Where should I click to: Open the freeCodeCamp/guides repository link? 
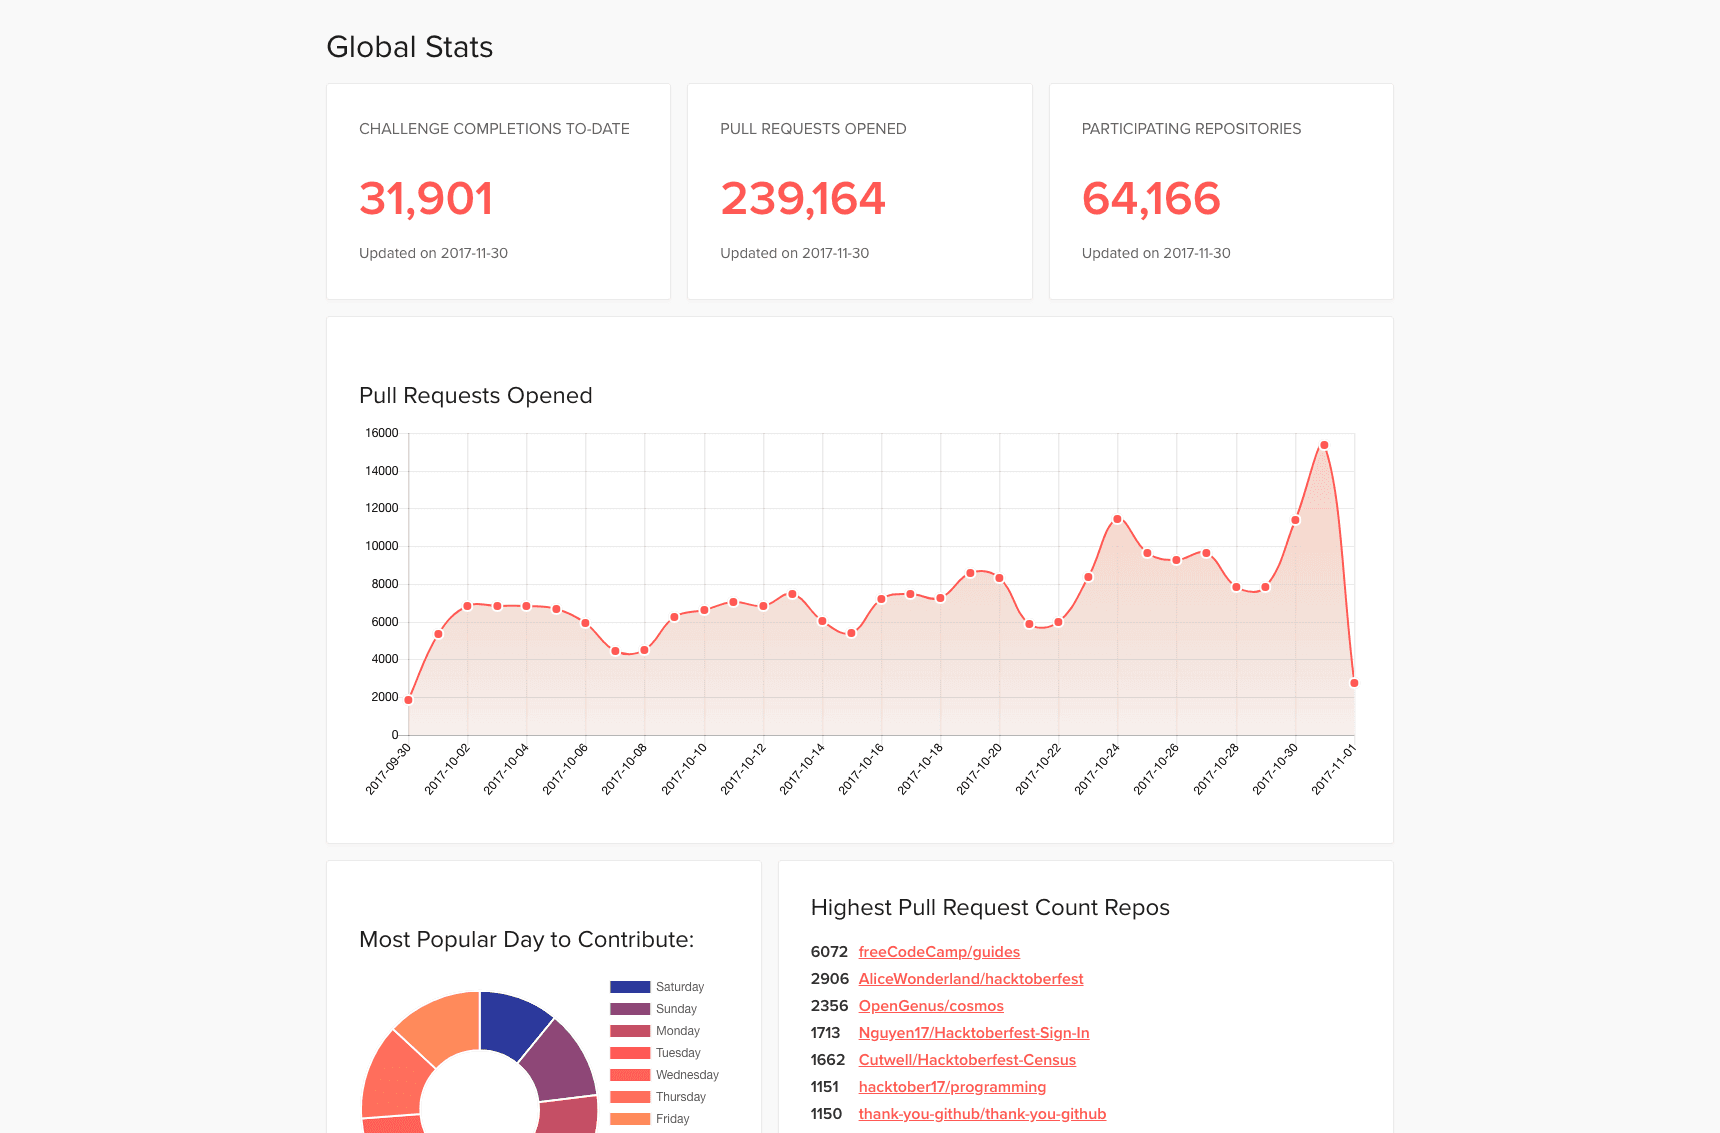coord(938,952)
